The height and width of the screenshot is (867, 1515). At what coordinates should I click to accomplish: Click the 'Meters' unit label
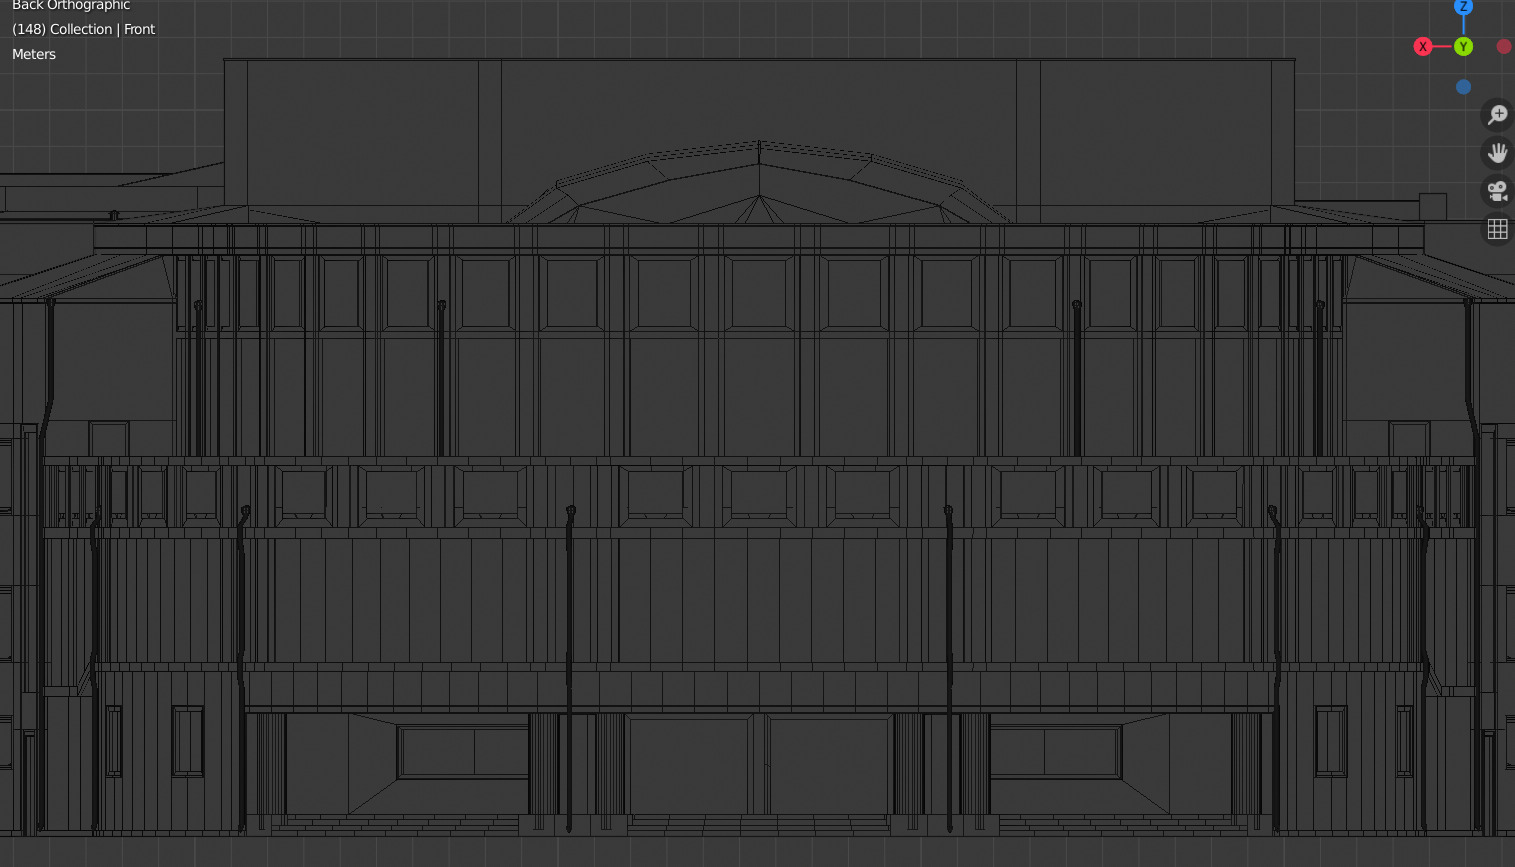tap(34, 54)
